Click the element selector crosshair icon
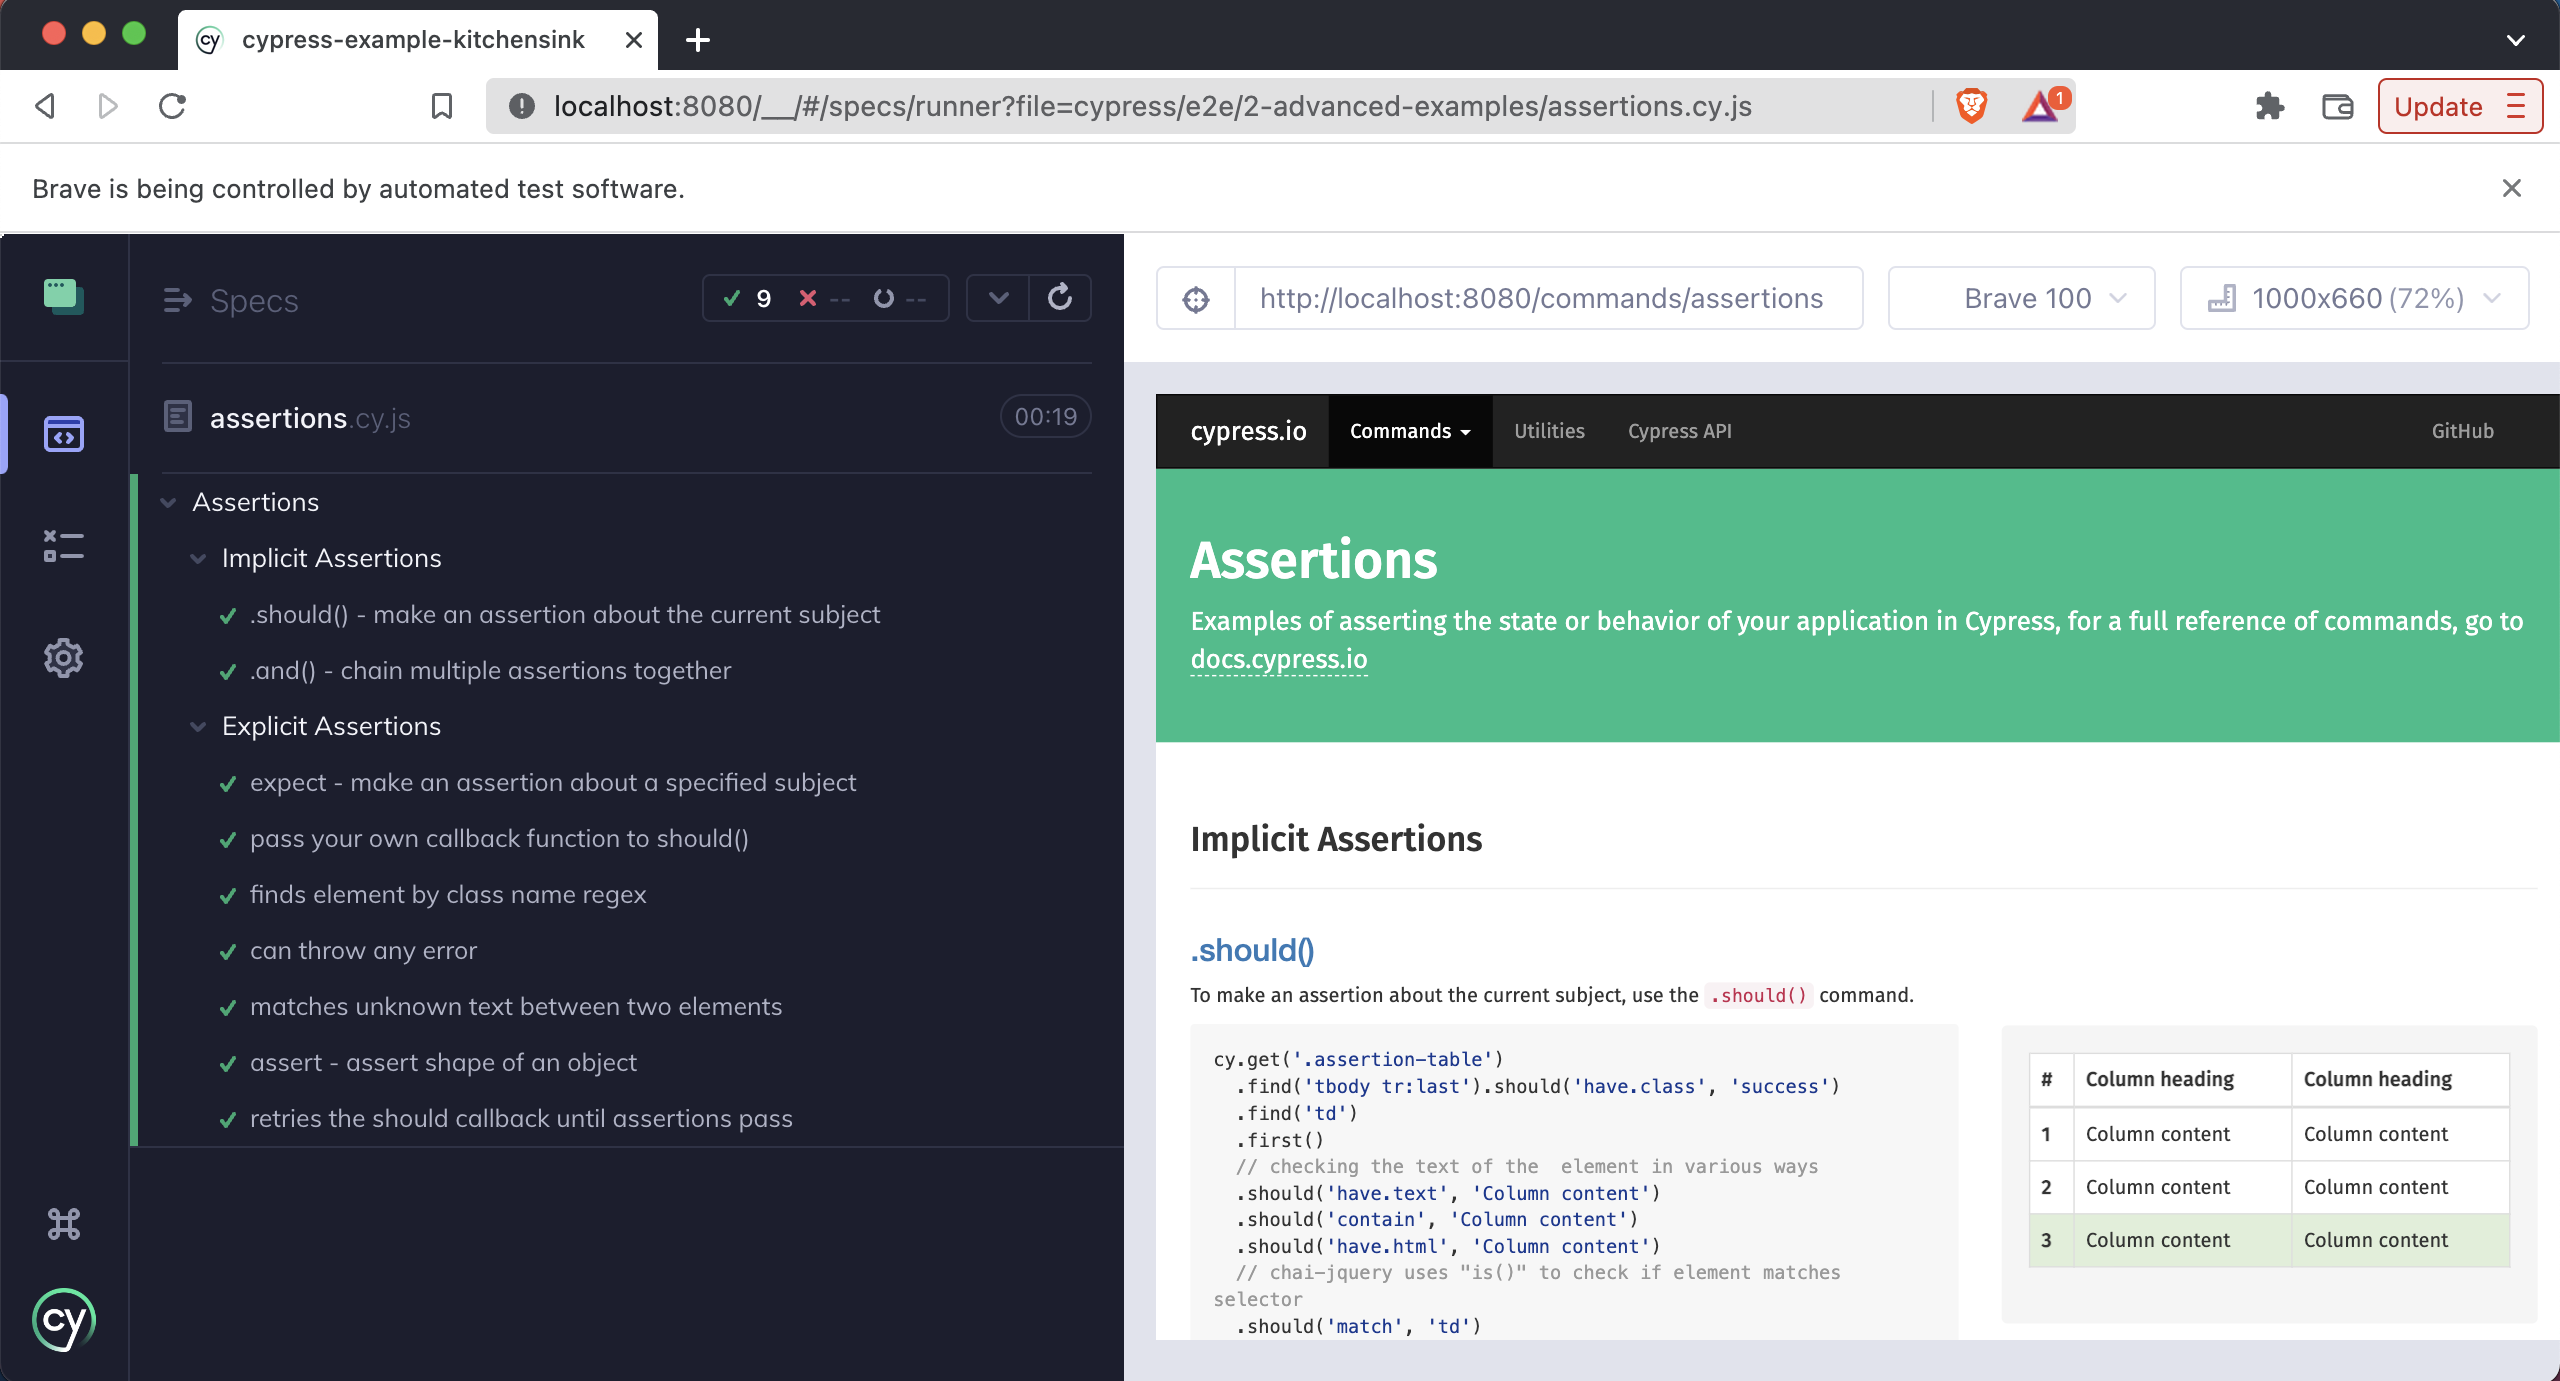 [1197, 299]
